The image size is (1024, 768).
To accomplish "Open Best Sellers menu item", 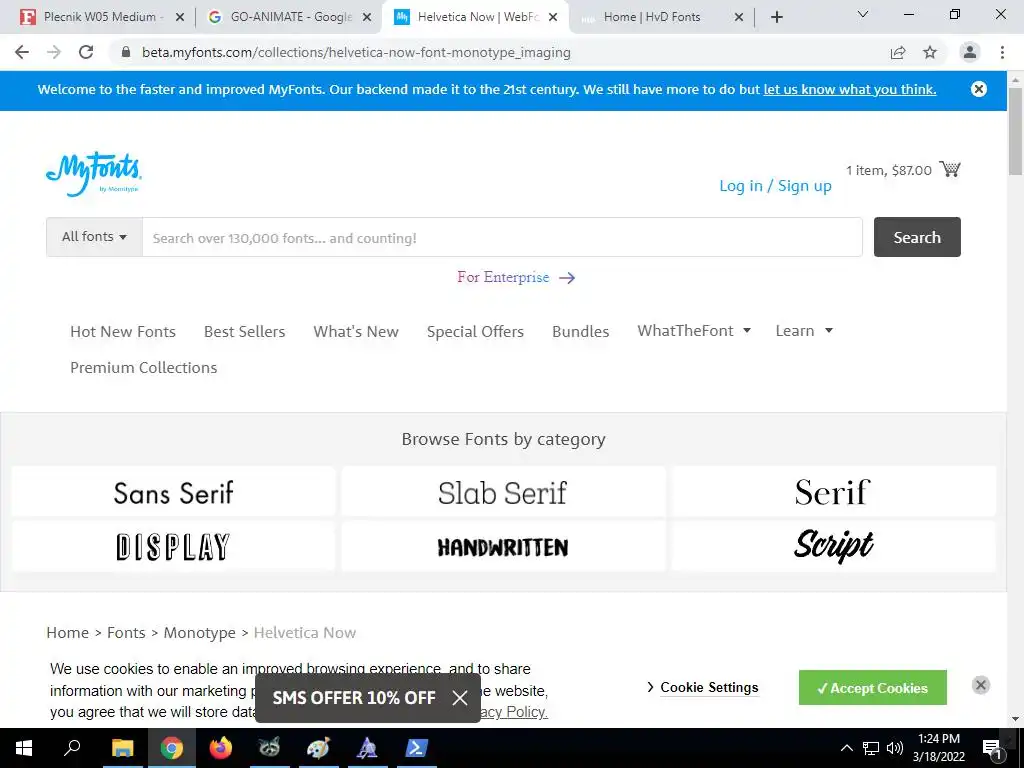I will (x=244, y=332).
